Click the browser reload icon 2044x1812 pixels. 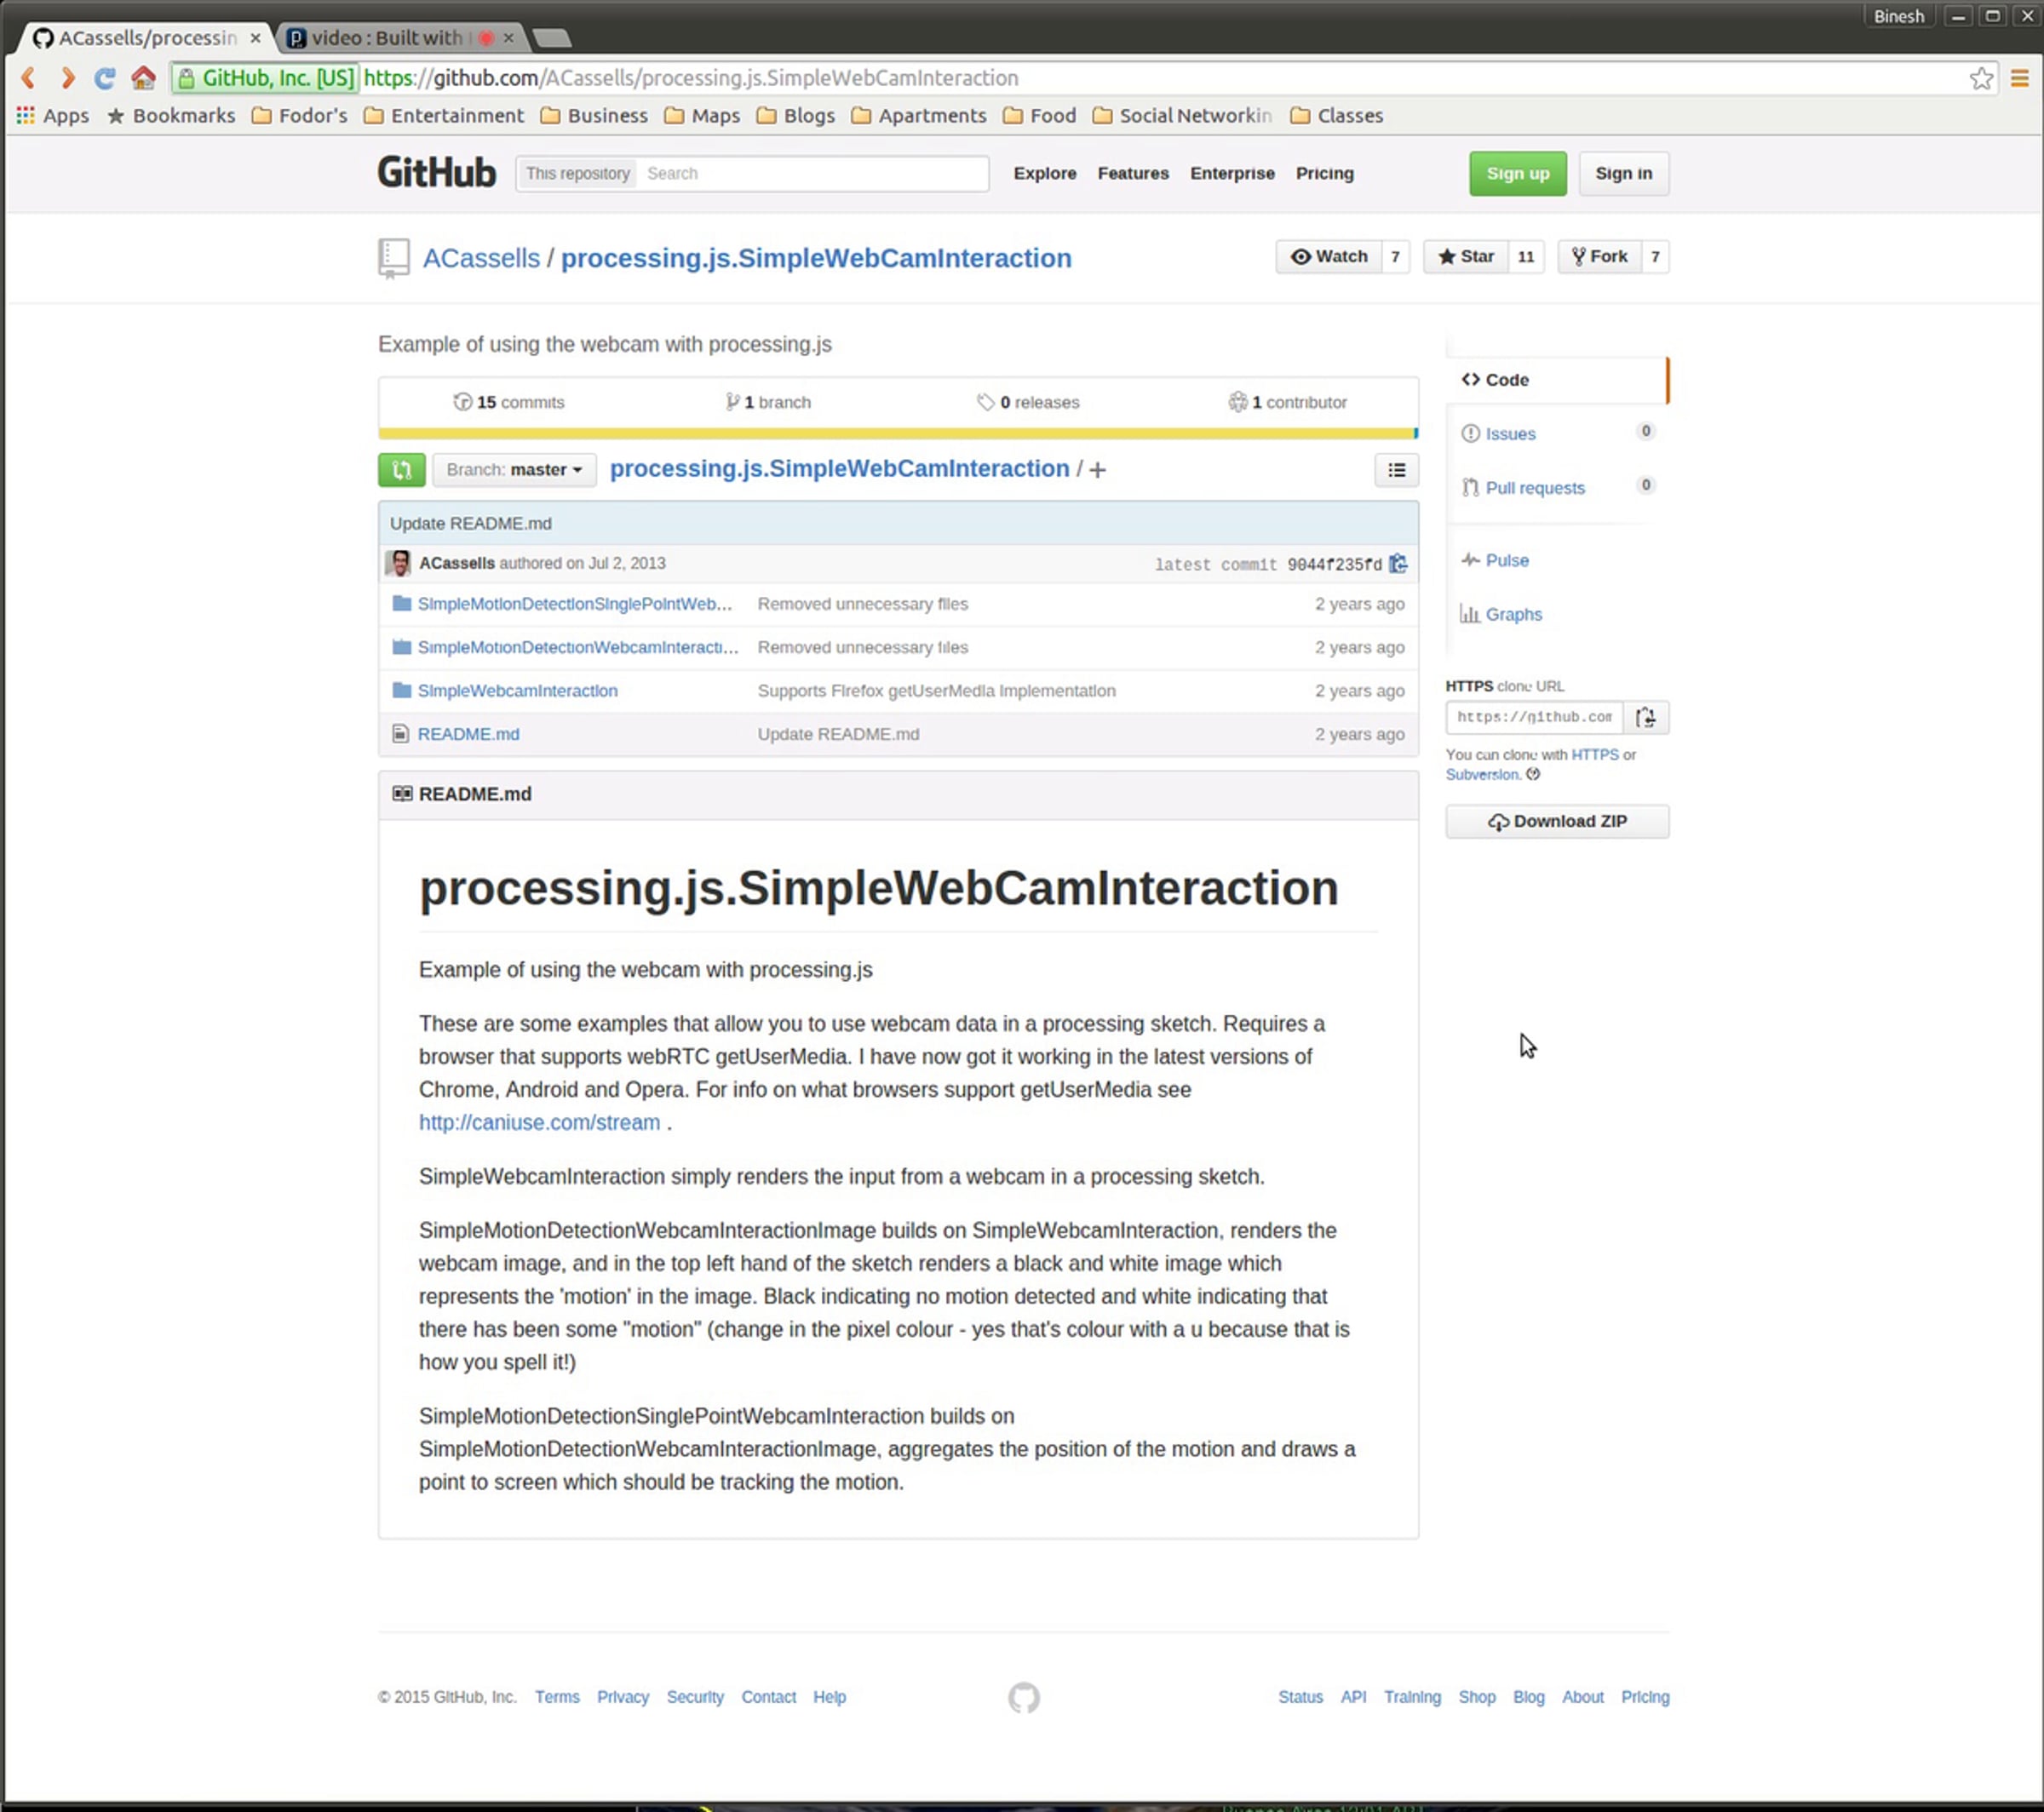coord(104,78)
